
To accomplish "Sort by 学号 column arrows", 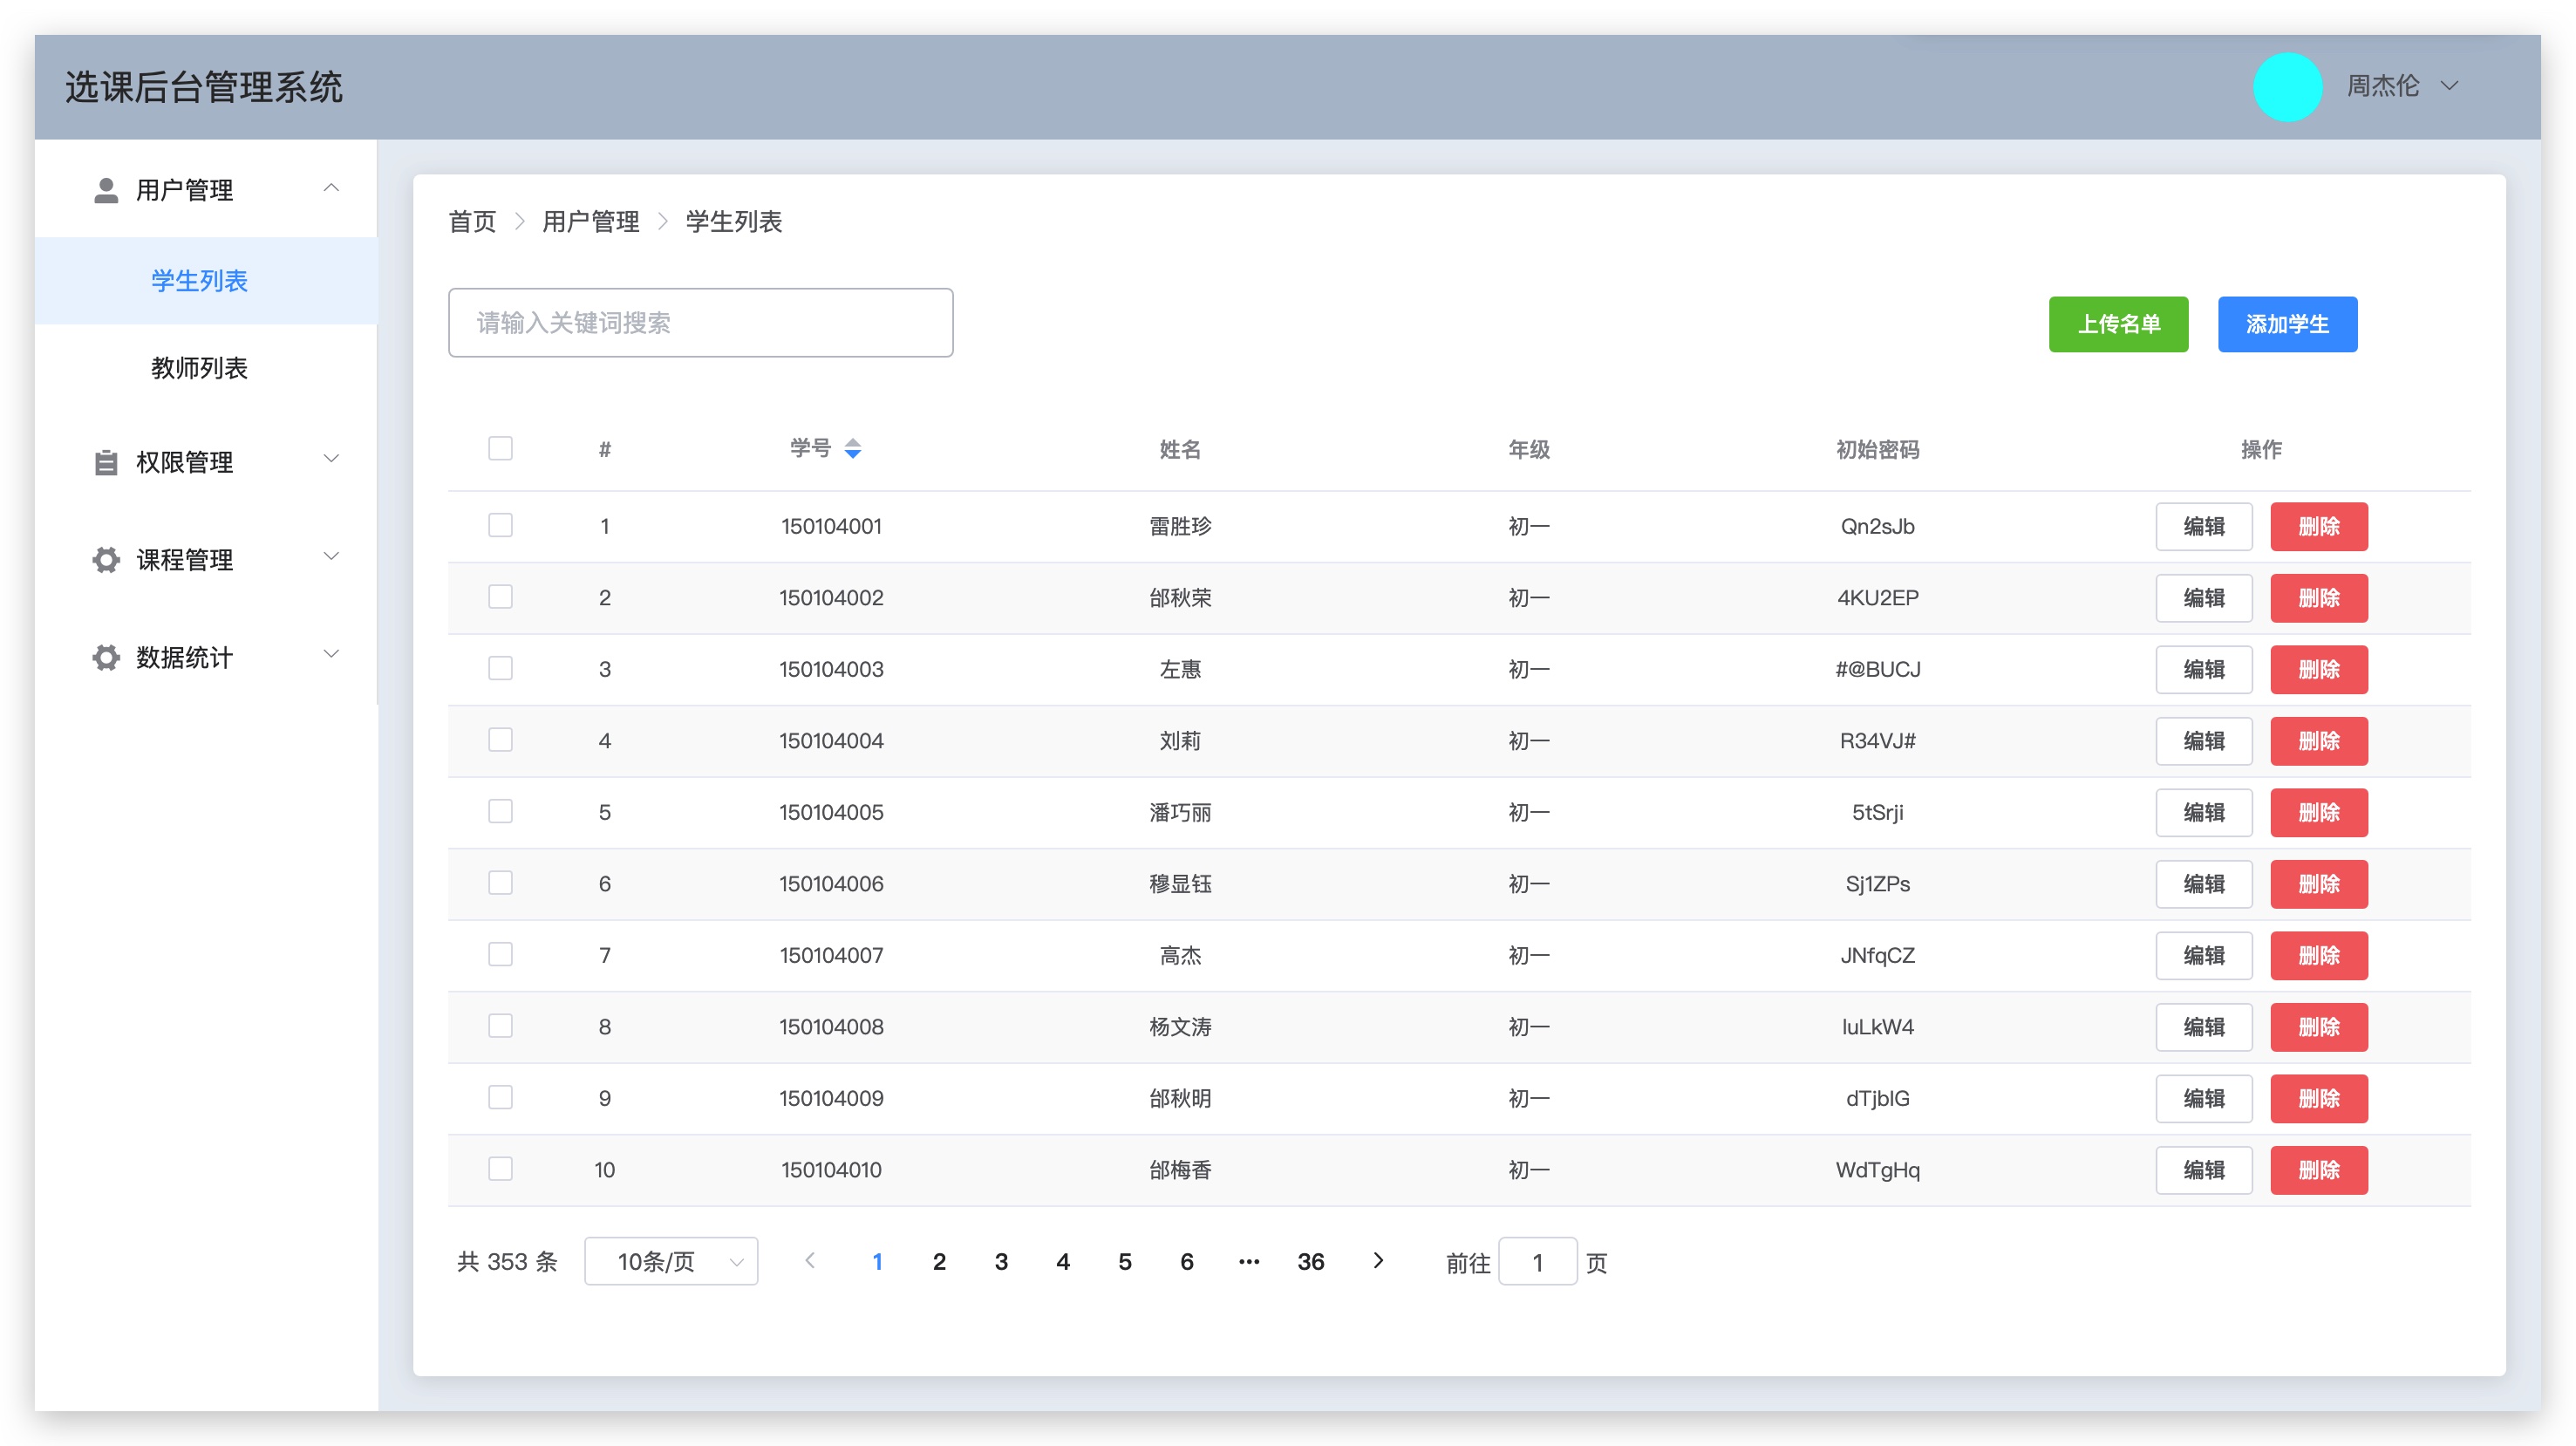I will pyautogui.click(x=852, y=449).
